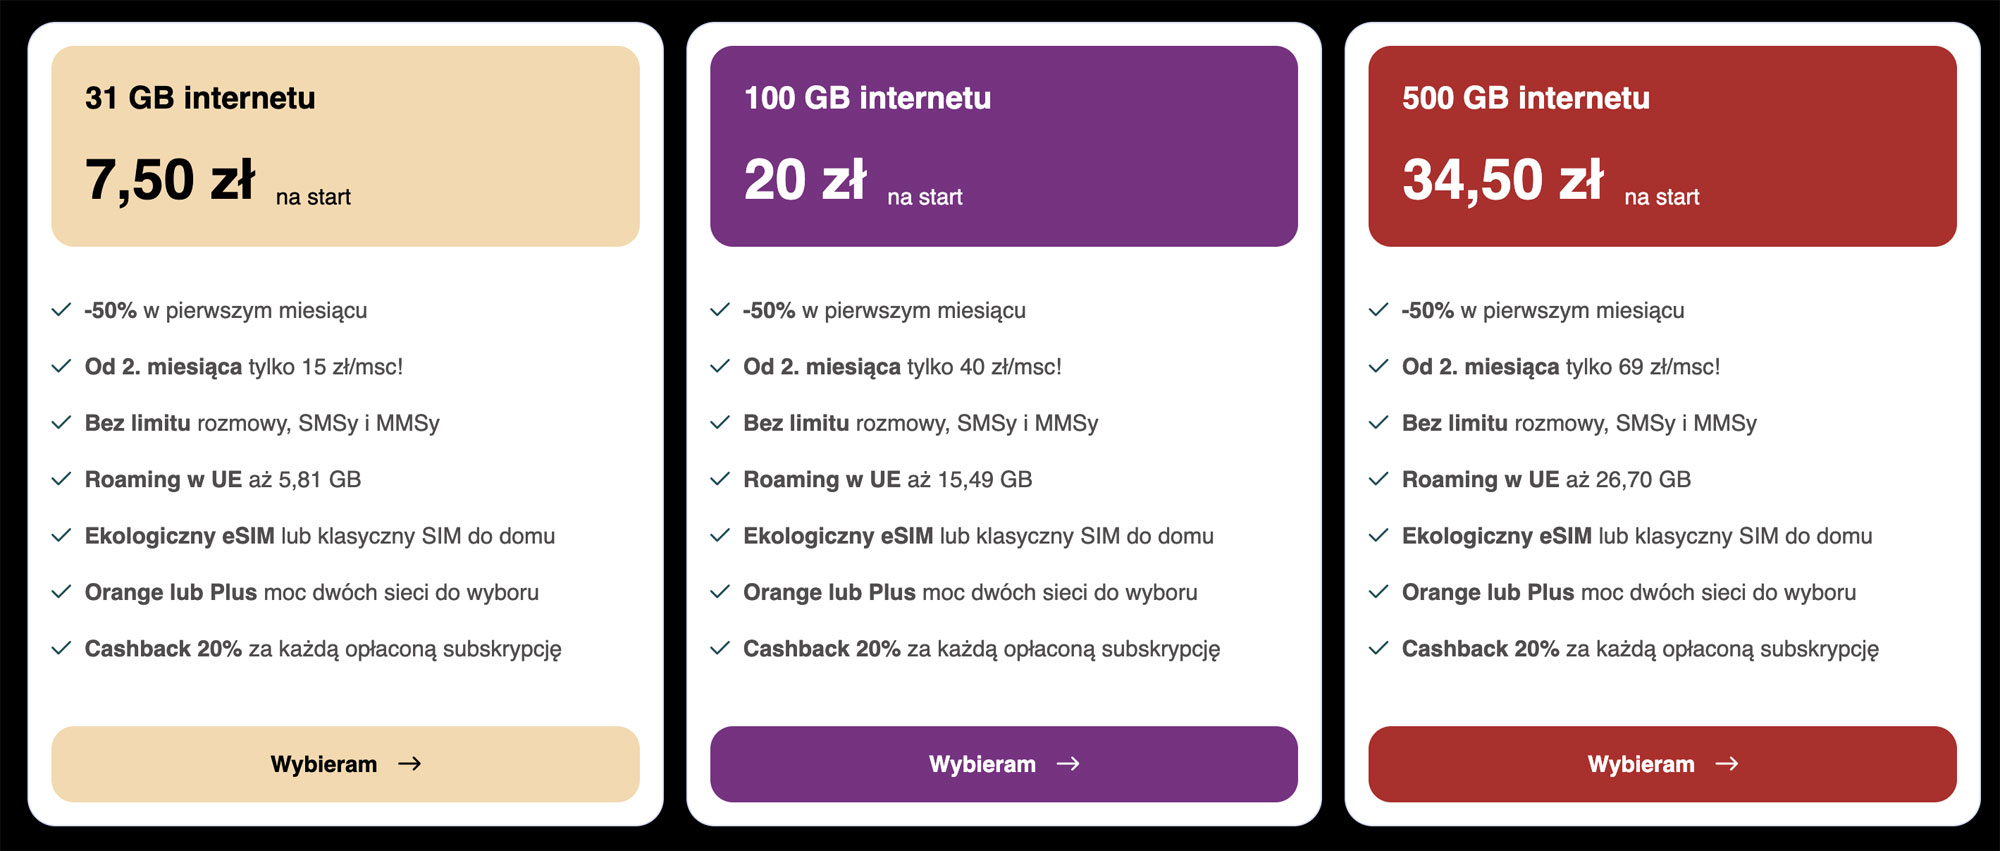Choose the red Wybieram button for 500 GB
2000x851 pixels.
pyautogui.click(x=1662, y=764)
